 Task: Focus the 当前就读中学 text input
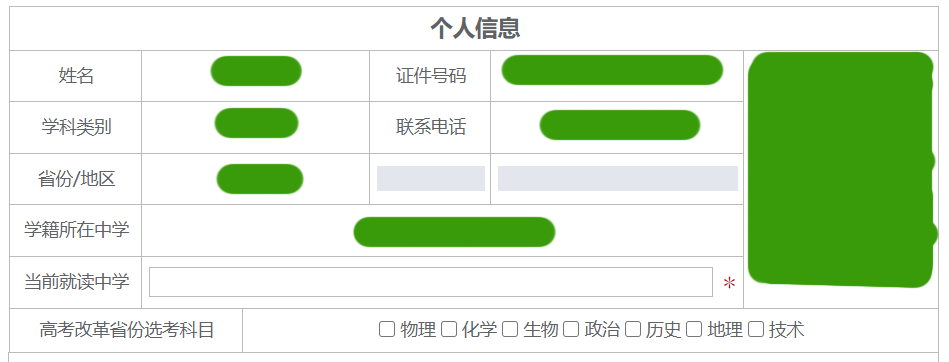(x=431, y=282)
